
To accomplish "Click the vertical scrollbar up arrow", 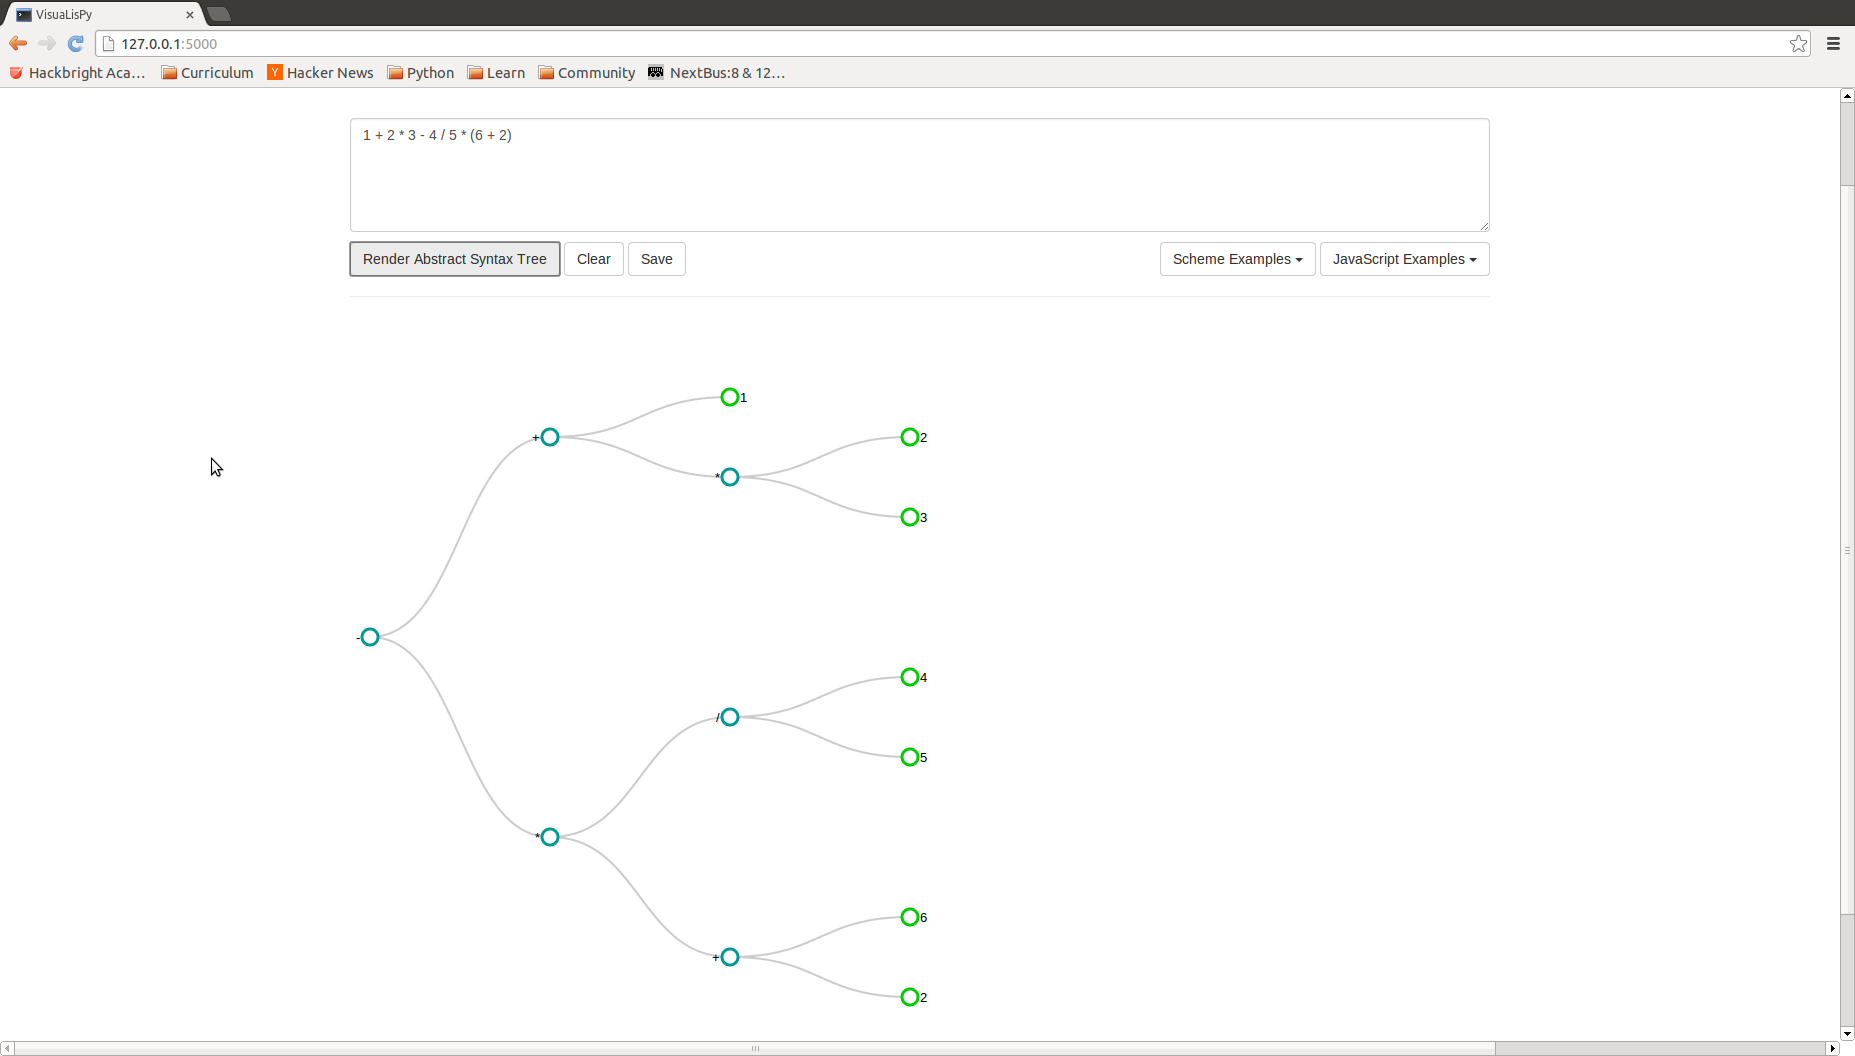I will pyautogui.click(x=1847, y=96).
